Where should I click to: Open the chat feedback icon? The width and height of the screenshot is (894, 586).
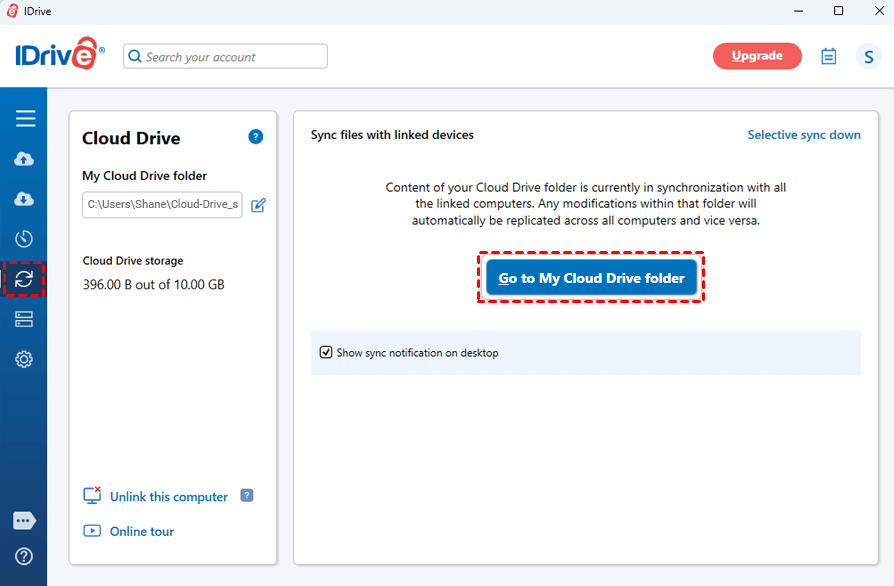tap(25, 521)
